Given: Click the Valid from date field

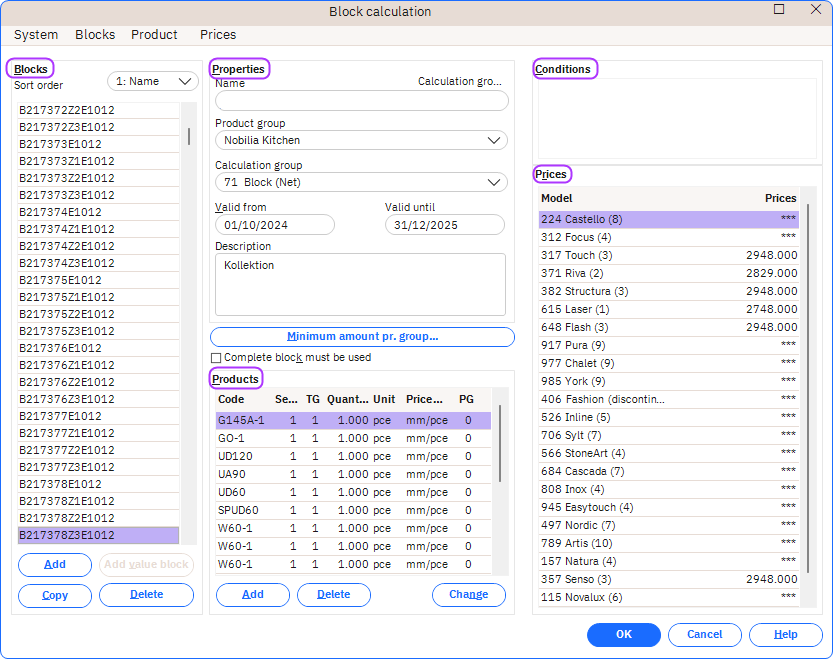Looking at the screenshot, I should tap(274, 225).
